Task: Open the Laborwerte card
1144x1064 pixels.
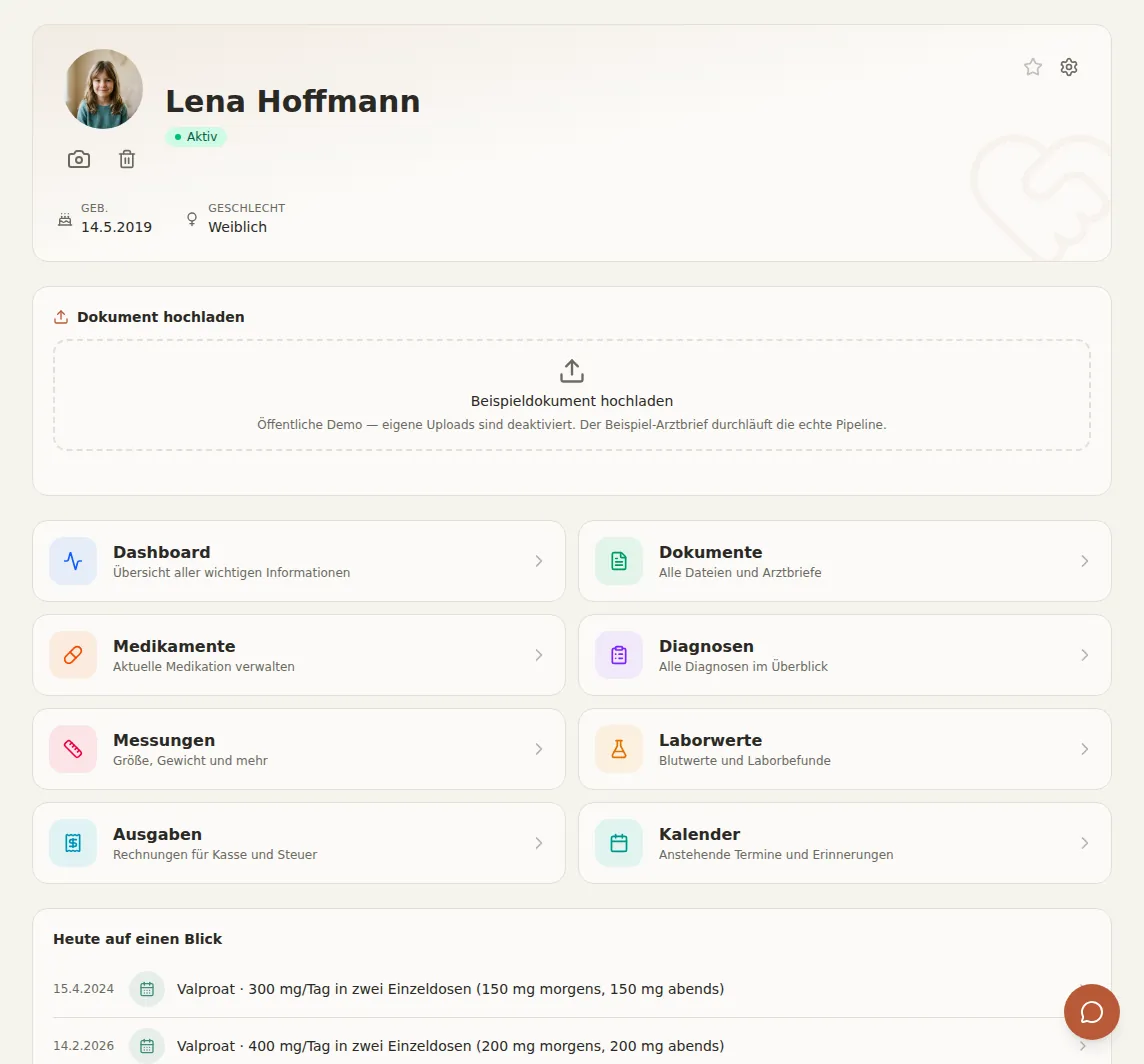Action: (x=845, y=749)
